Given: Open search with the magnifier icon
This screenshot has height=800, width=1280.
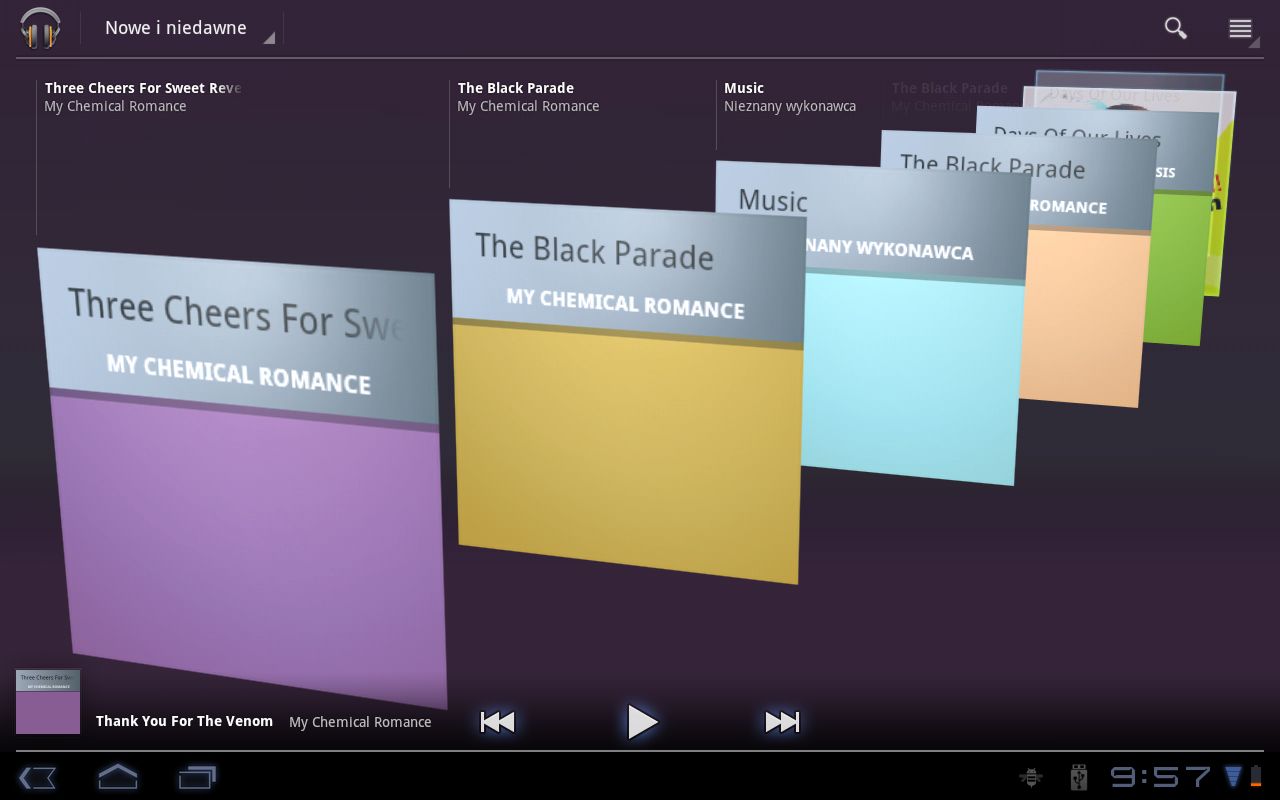Looking at the screenshot, I should point(1176,28).
